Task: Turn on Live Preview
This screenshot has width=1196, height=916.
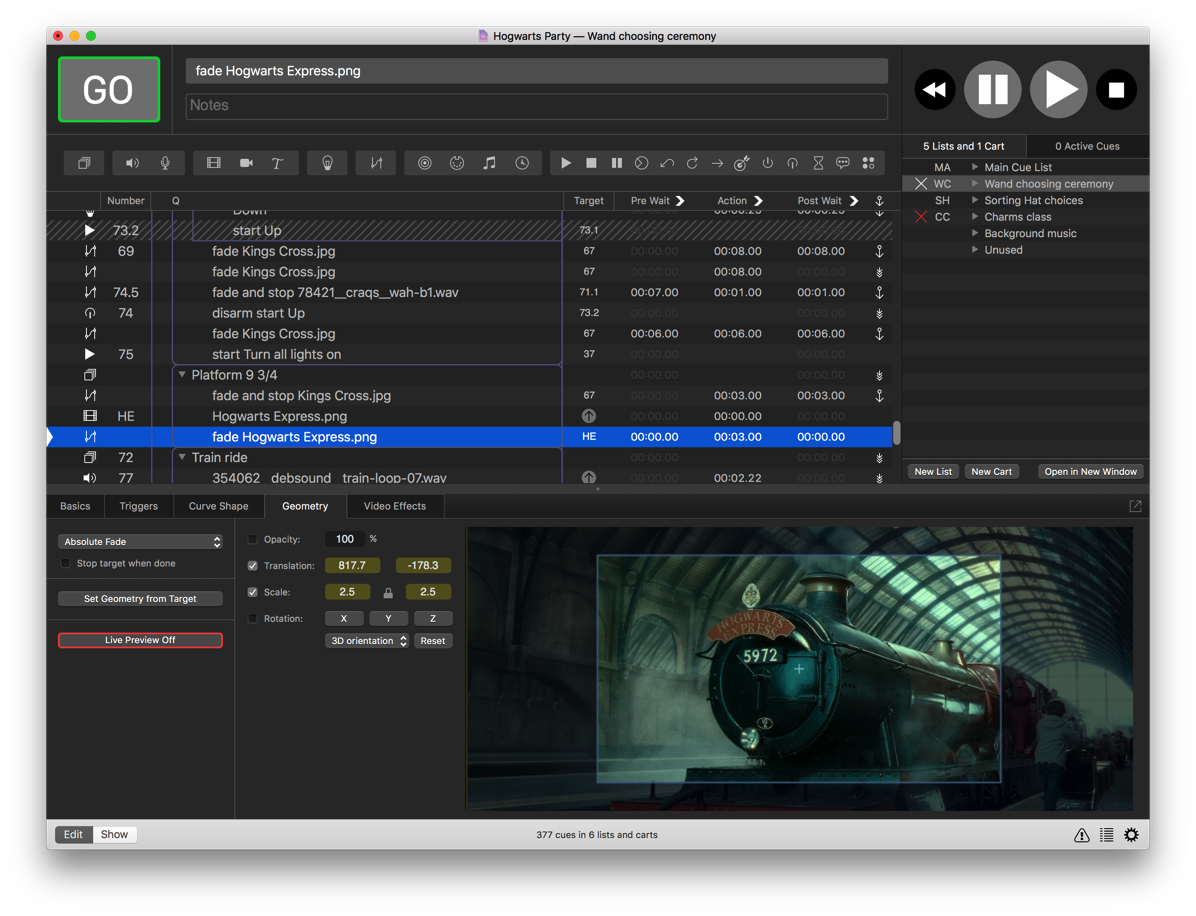Action: (140, 640)
